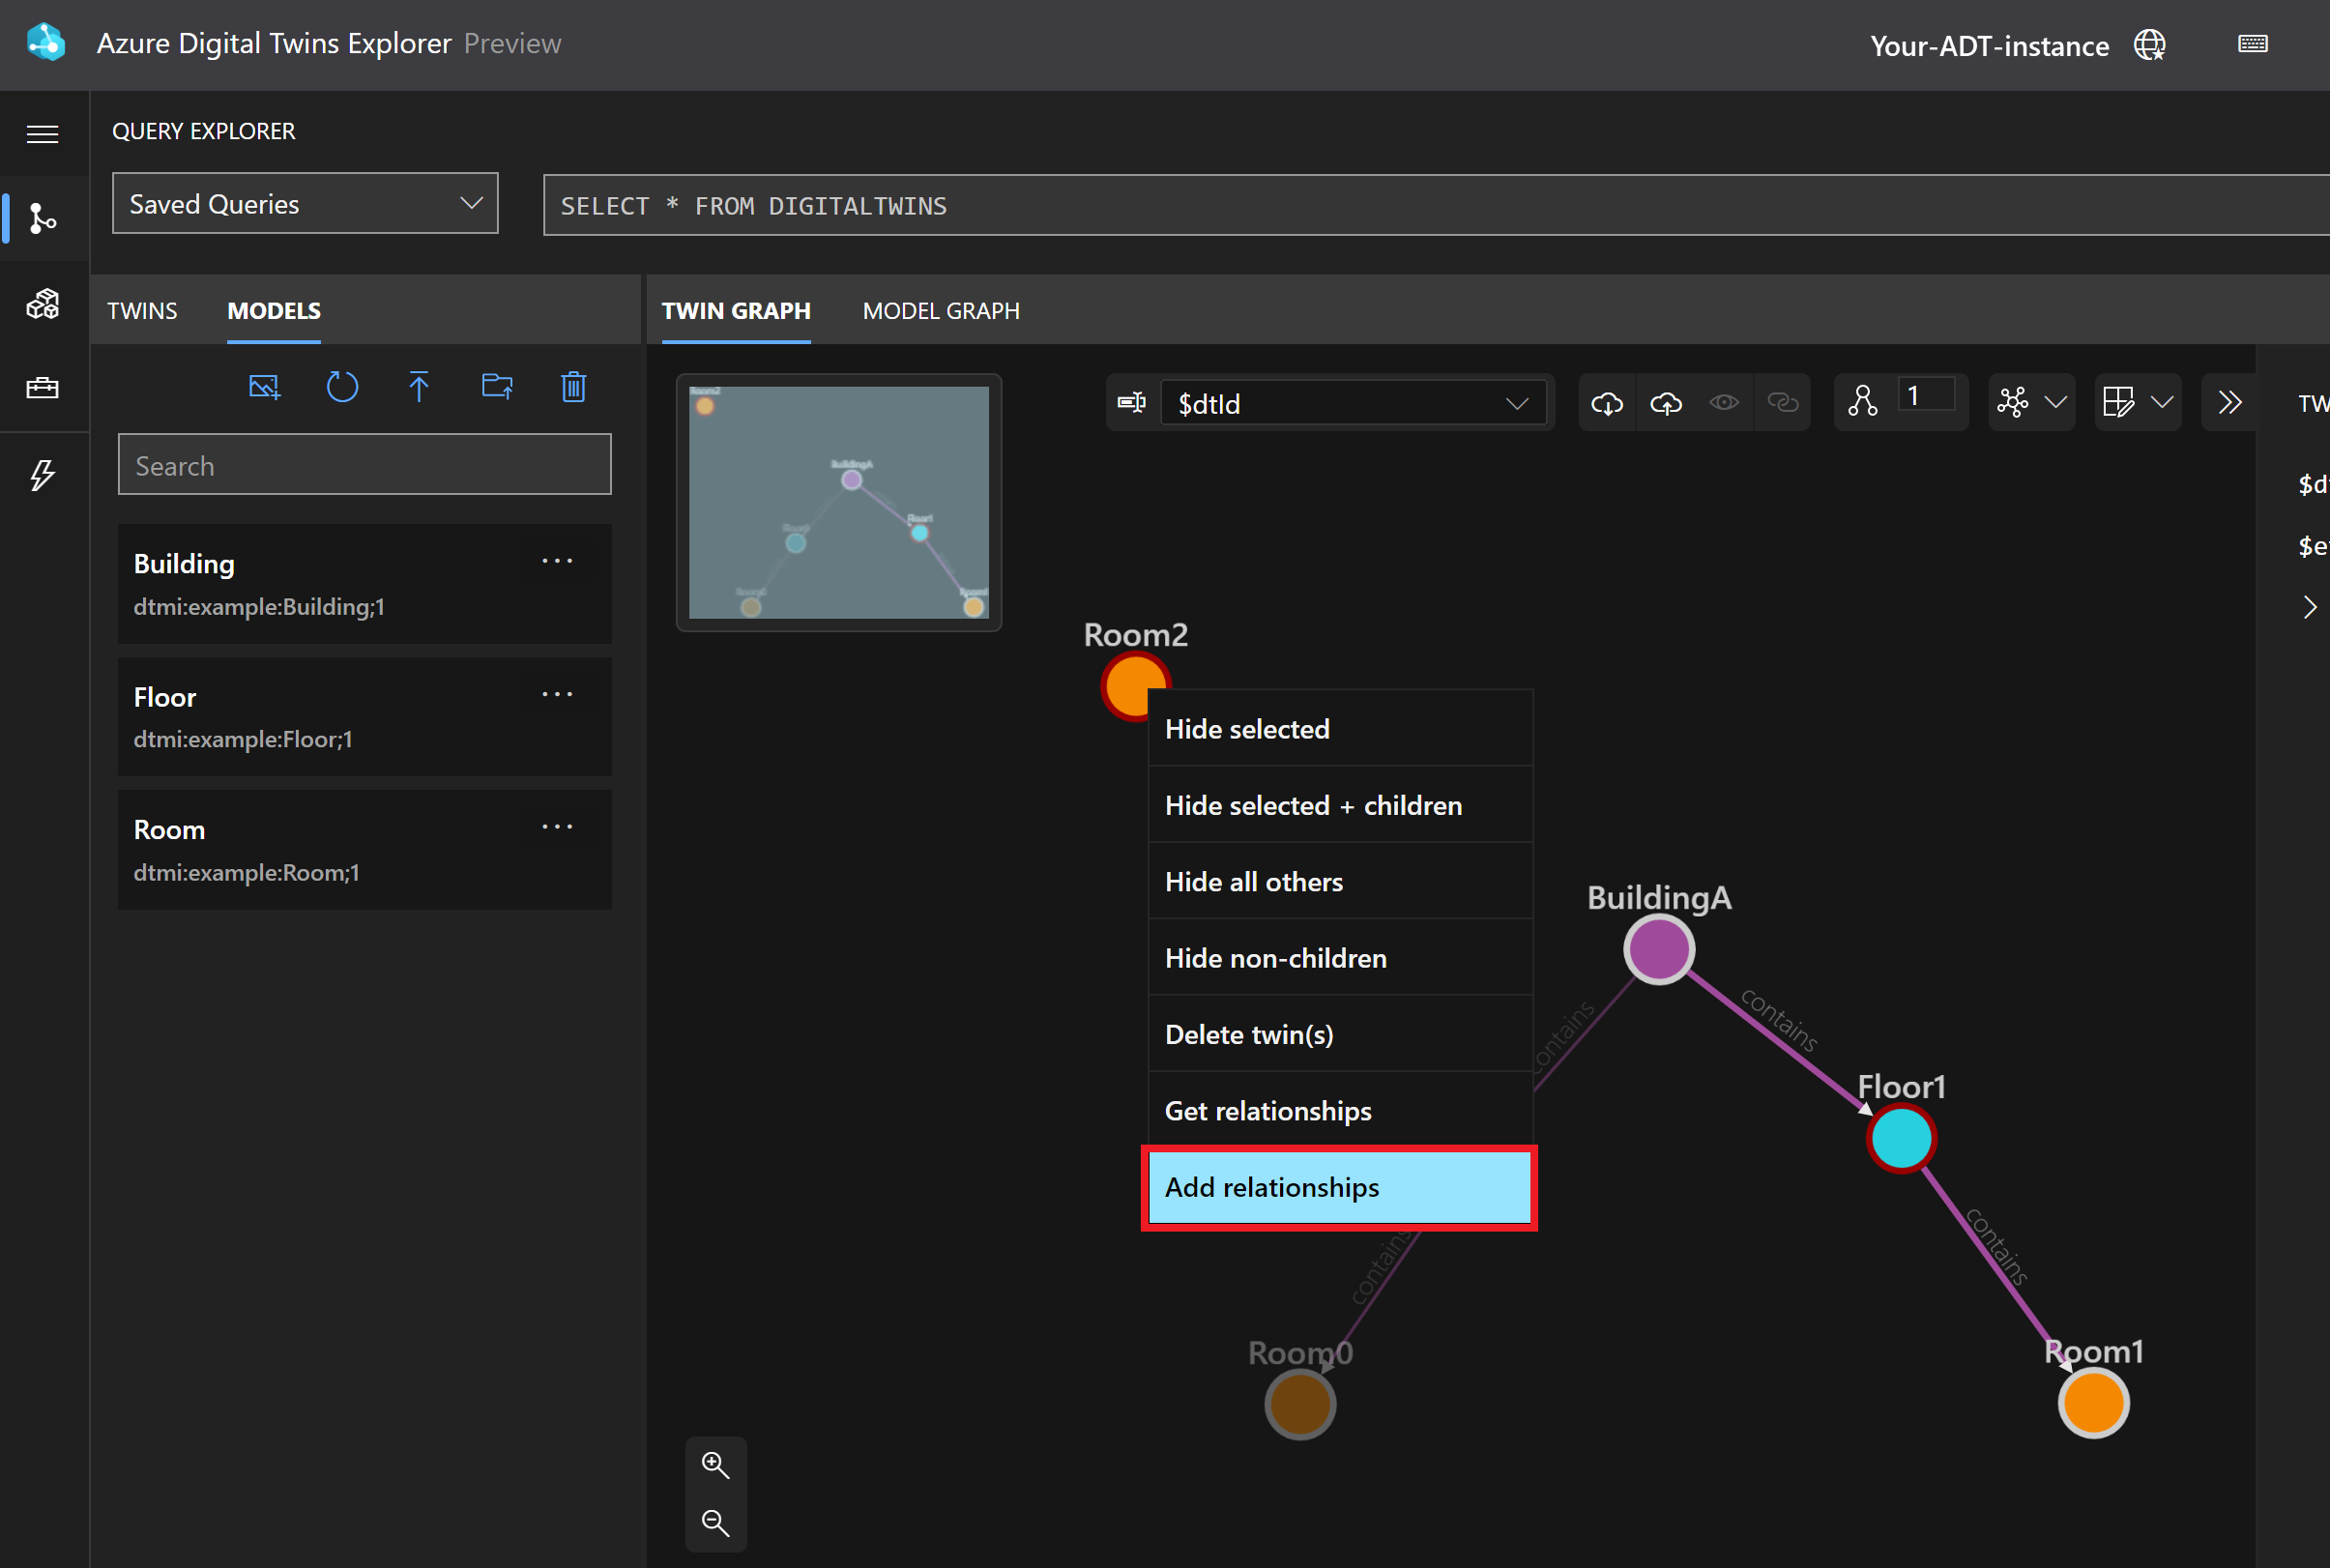Choose Add relationships from context menu
2330x1568 pixels.
point(1338,1187)
